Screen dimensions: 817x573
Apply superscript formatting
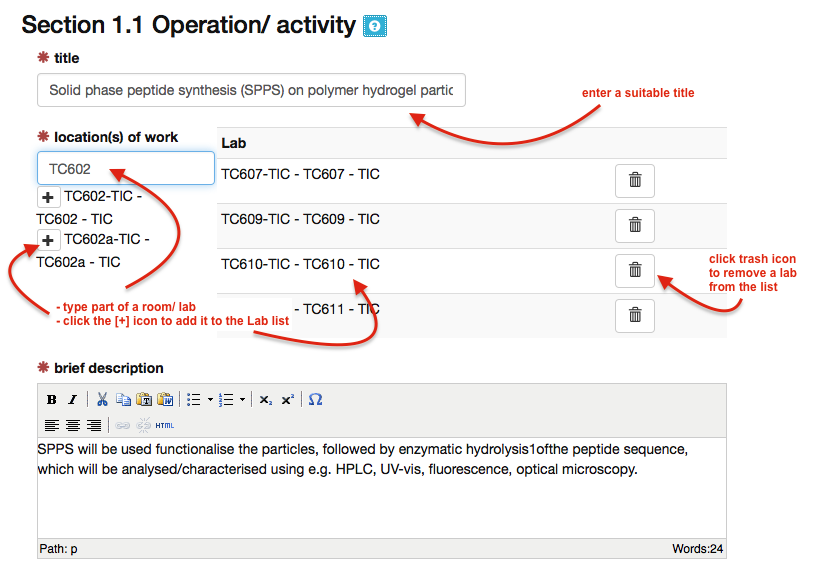click(x=287, y=400)
